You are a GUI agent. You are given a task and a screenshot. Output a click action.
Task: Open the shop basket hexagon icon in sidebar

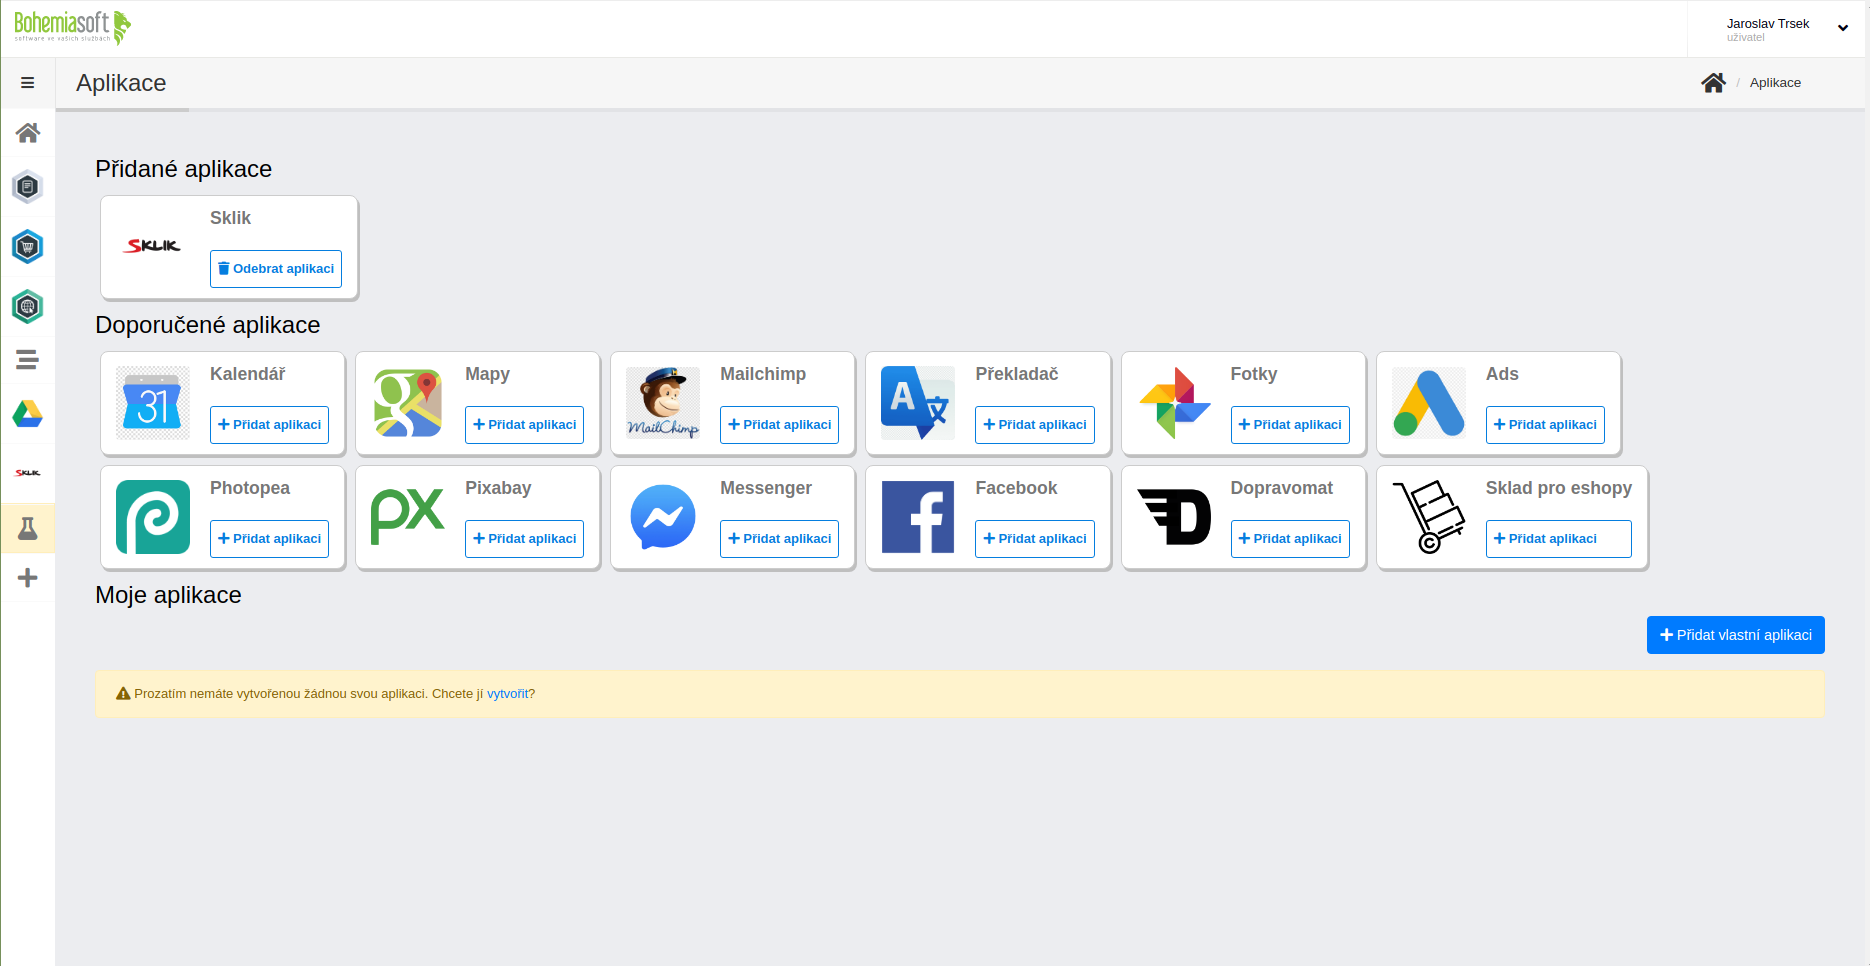28,247
